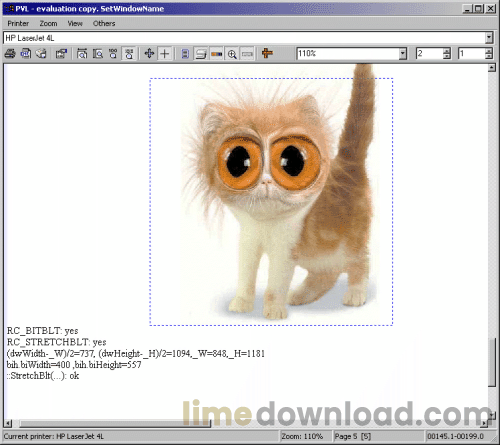Click the zoom 100 icon

coord(113,53)
